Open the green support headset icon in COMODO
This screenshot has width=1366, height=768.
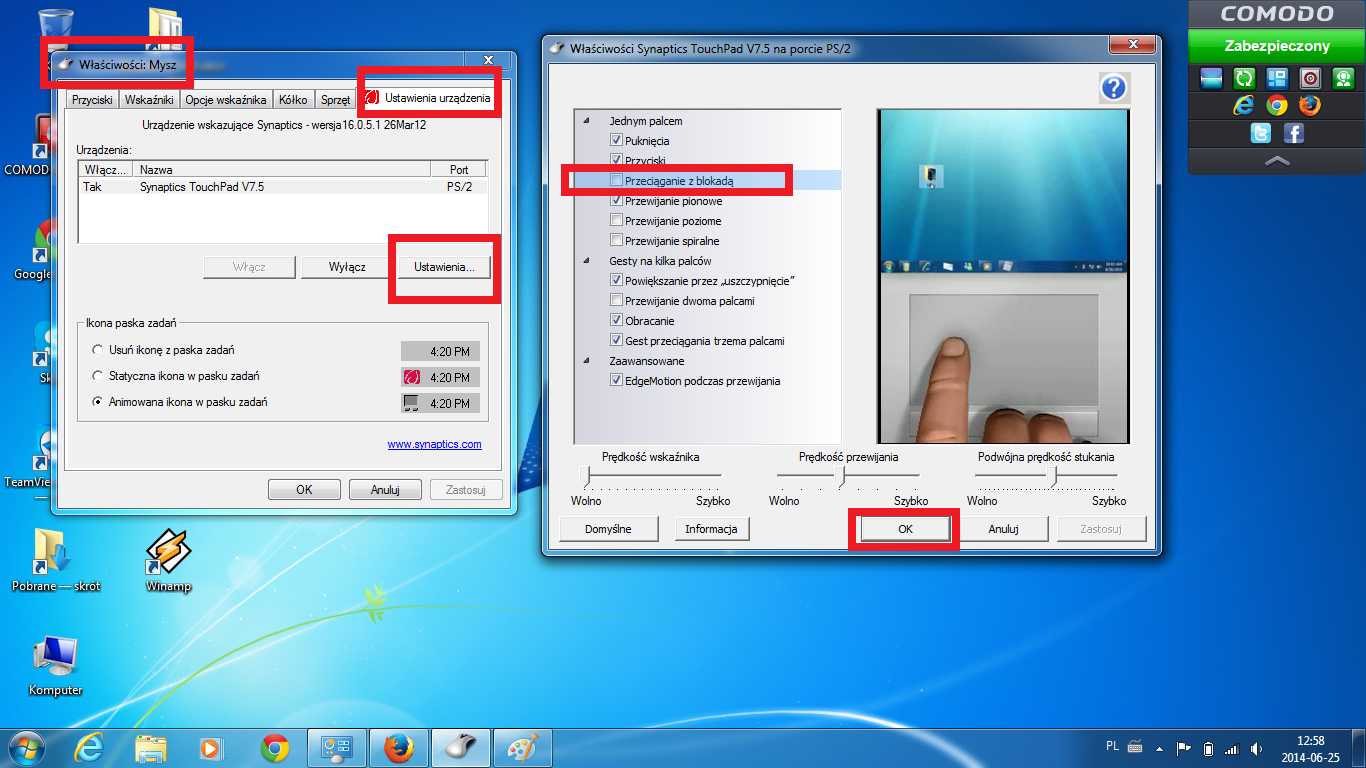(1342, 78)
